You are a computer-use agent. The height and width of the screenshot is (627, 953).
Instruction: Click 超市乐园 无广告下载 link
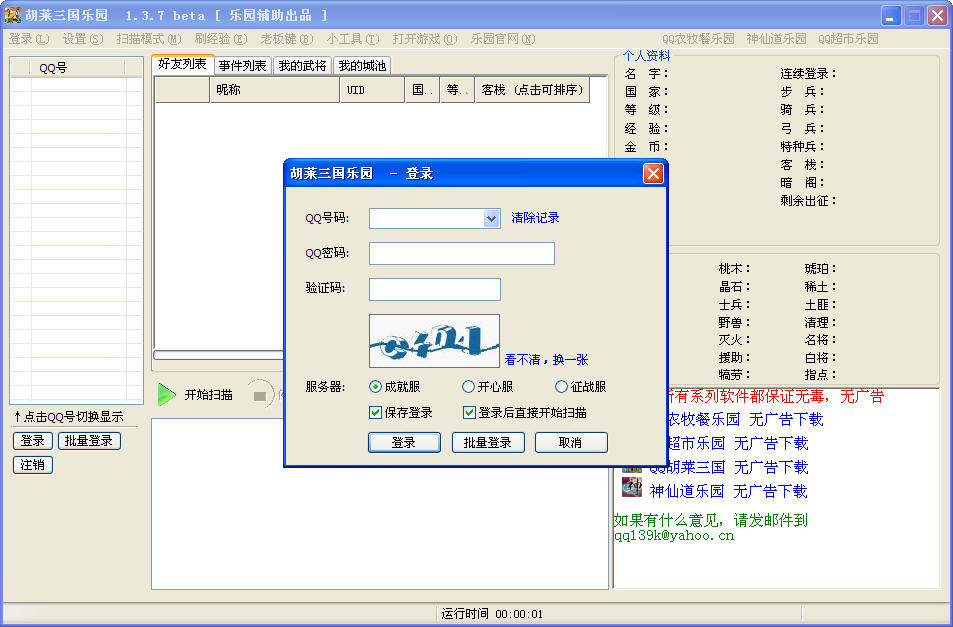click(x=737, y=444)
